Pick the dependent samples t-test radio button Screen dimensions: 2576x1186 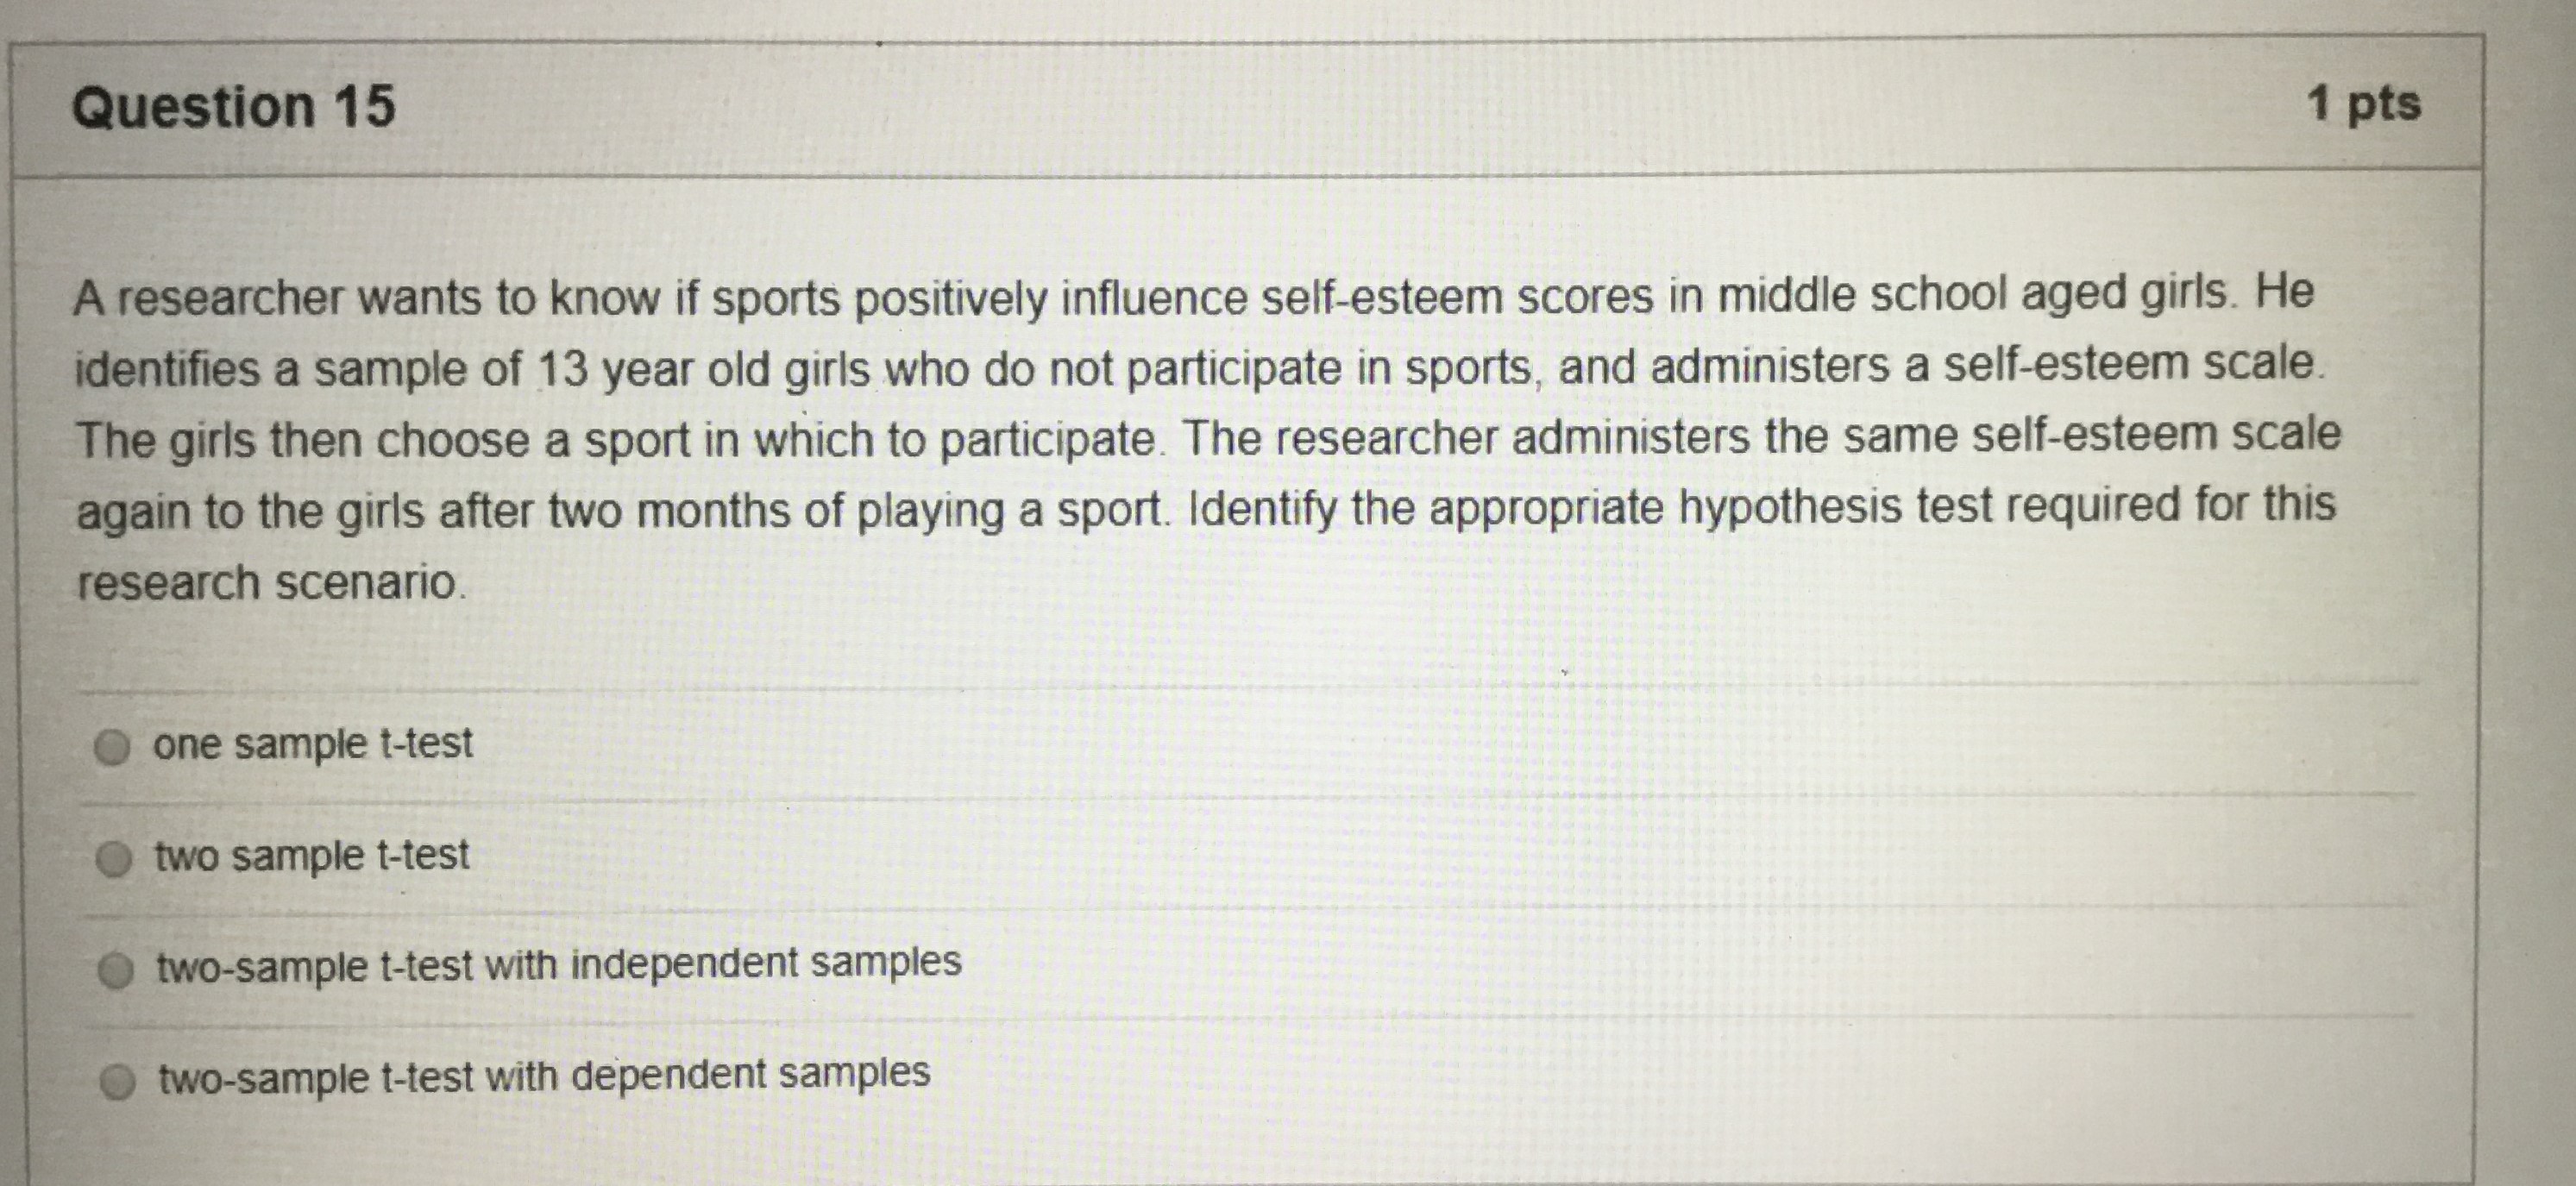[118, 1082]
